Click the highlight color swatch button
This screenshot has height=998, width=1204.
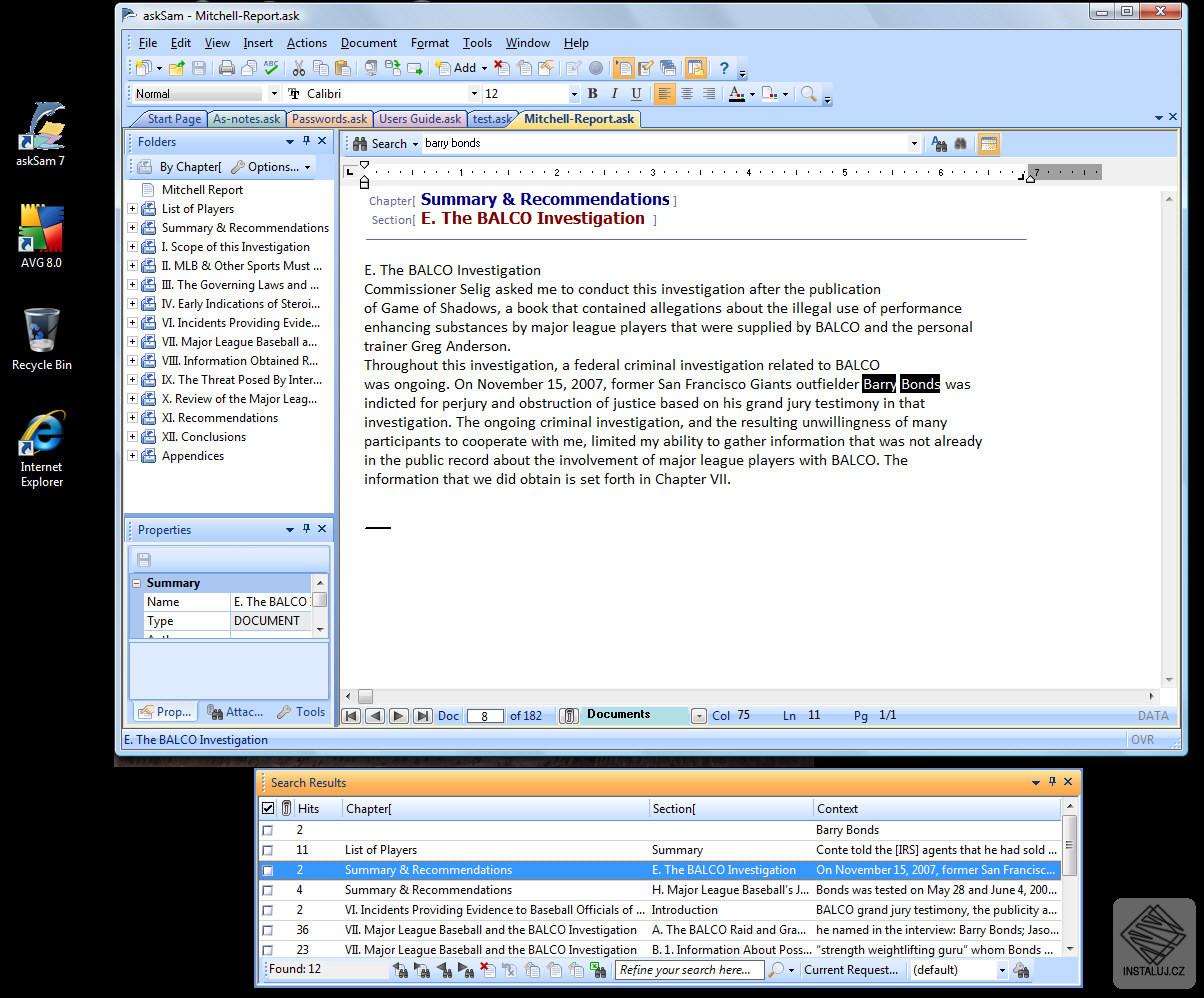click(x=769, y=94)
